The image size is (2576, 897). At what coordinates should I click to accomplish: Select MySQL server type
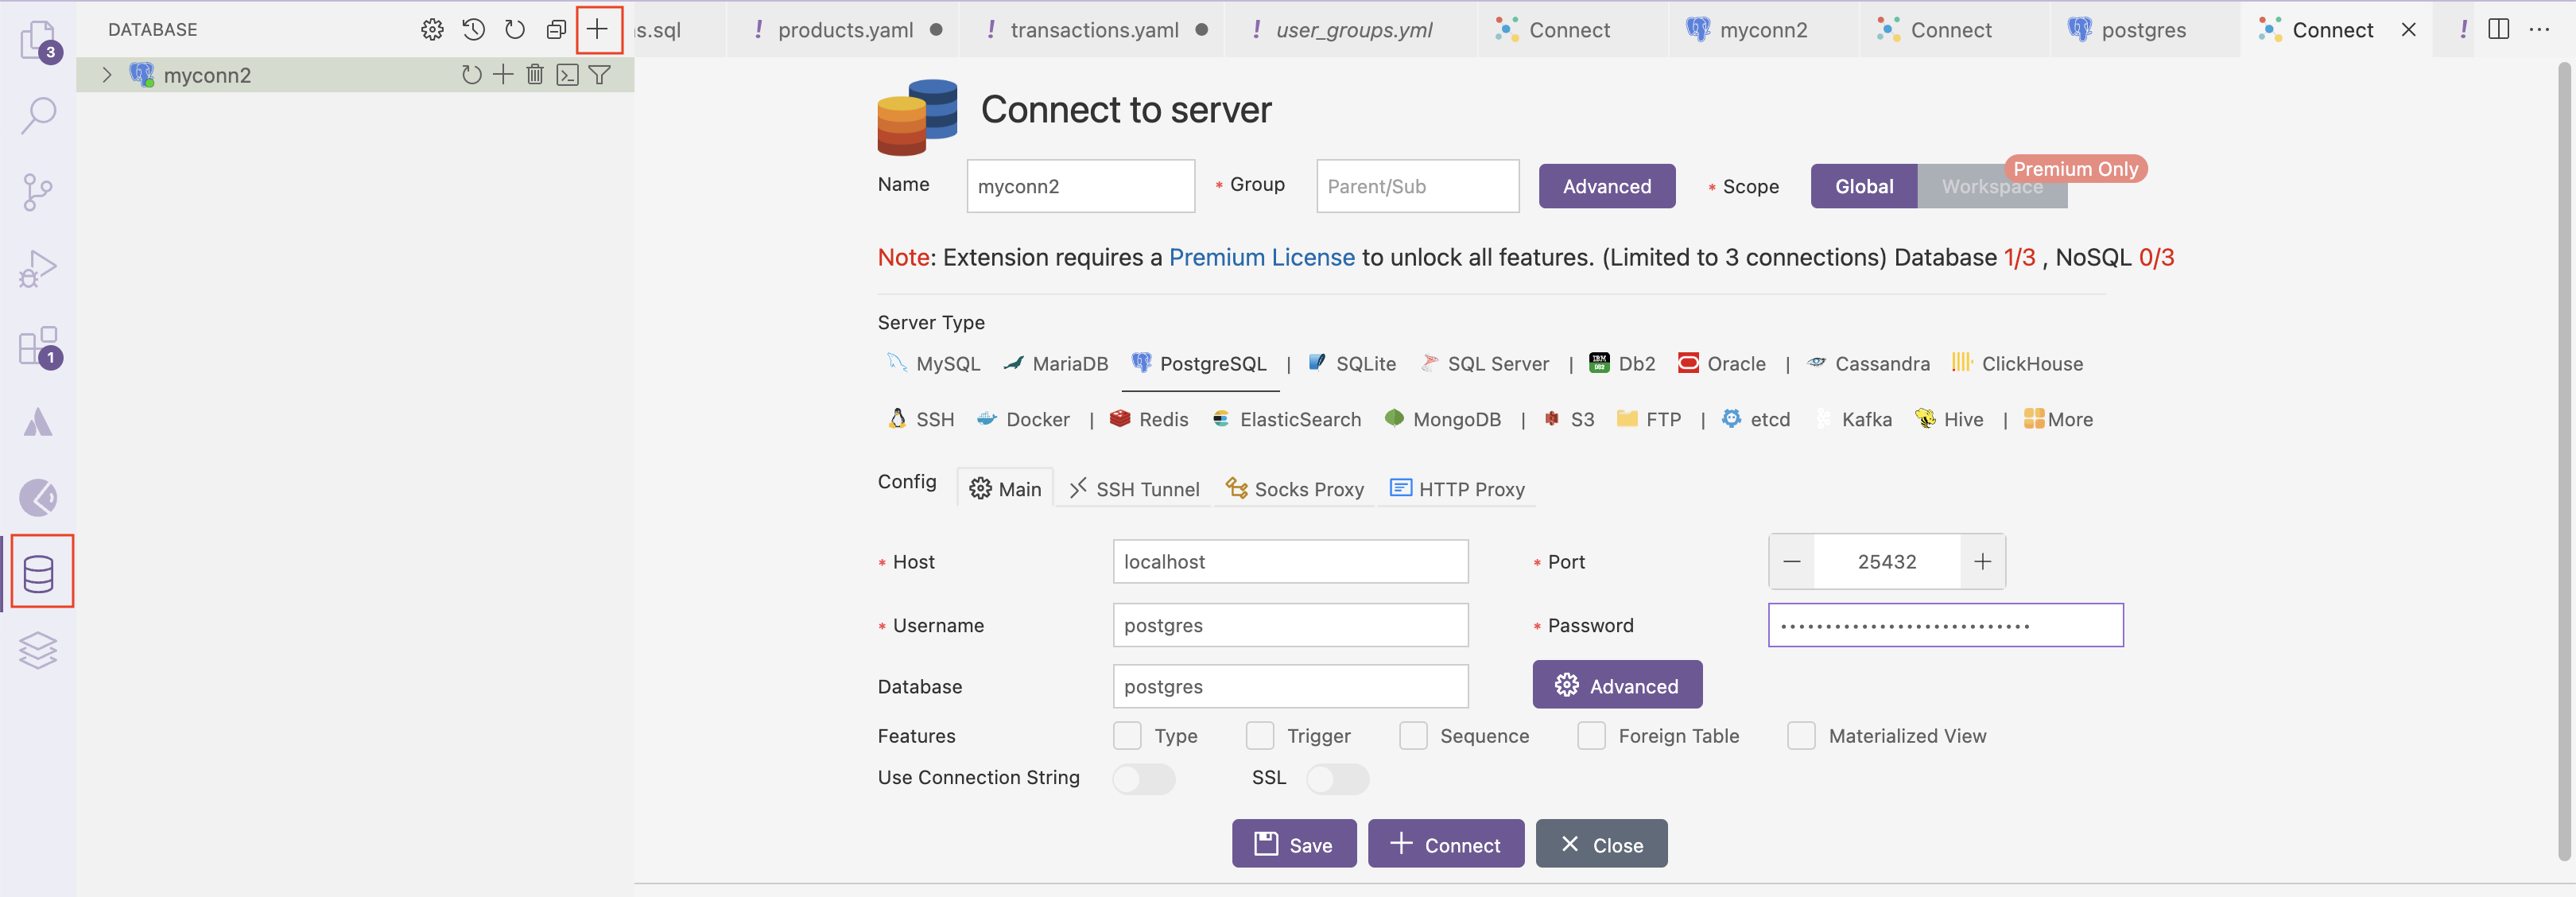pyautogui.click(x=934, y=363)
